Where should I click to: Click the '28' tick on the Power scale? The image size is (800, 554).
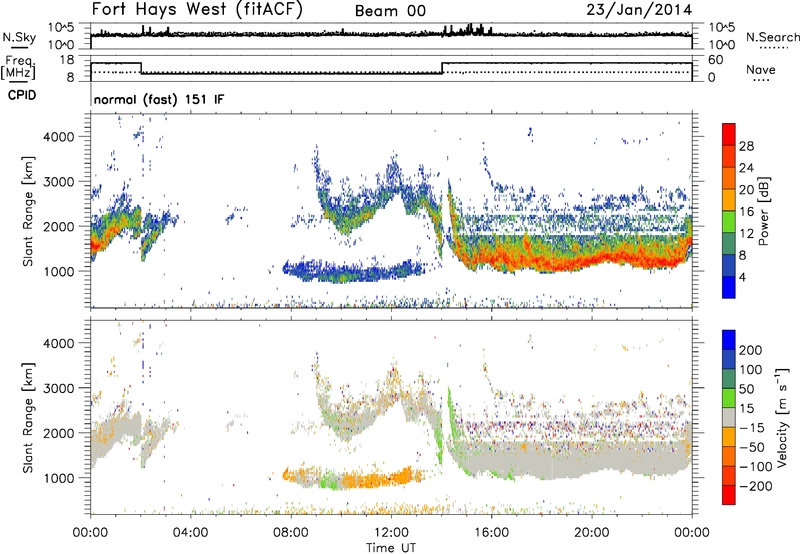746,146
